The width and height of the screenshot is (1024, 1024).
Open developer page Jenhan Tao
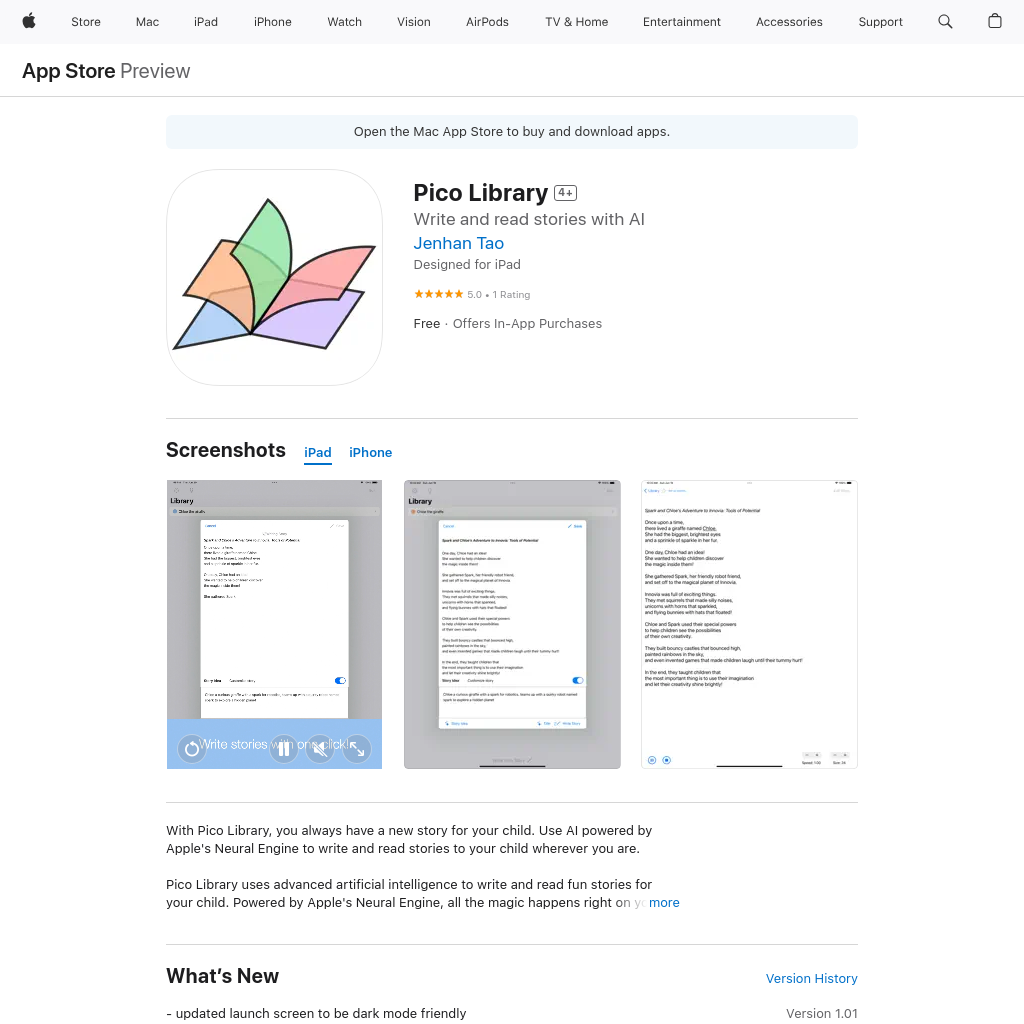pyautogui.click(x=458, y=243)
